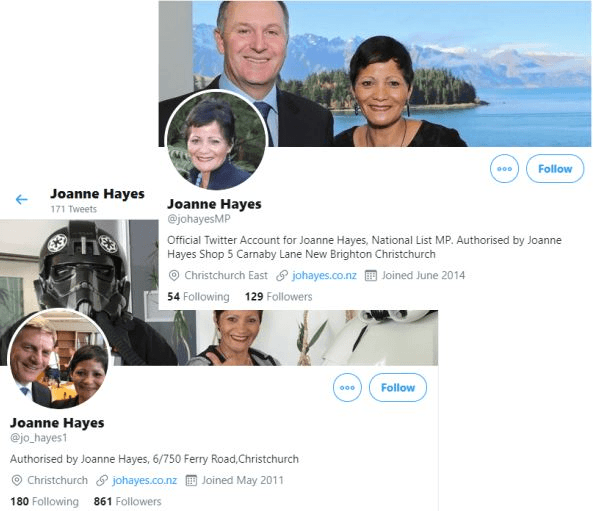Open the more options button on @johayesMP profile
Viewport: 593px width, 511px height.
pyautogui.click(x=505, y=169)
